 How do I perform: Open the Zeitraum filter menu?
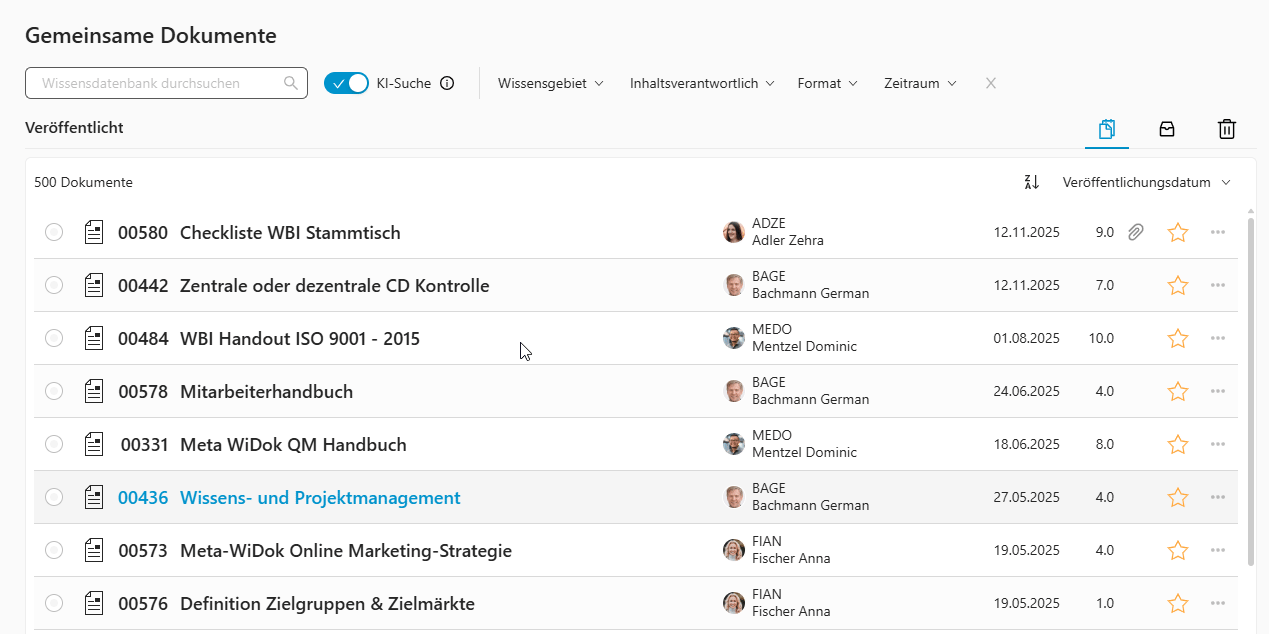click(x=920, y=83)
